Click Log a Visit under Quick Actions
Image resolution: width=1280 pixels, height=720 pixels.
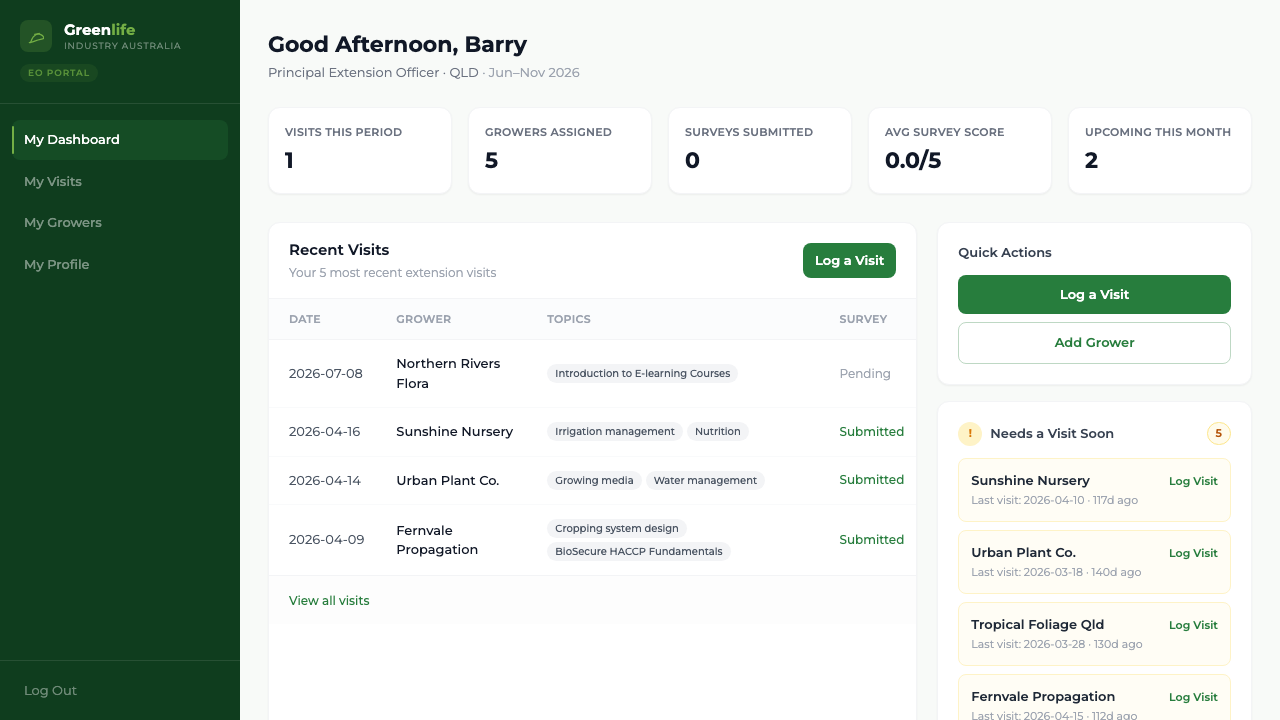[x=1094, y=295]
